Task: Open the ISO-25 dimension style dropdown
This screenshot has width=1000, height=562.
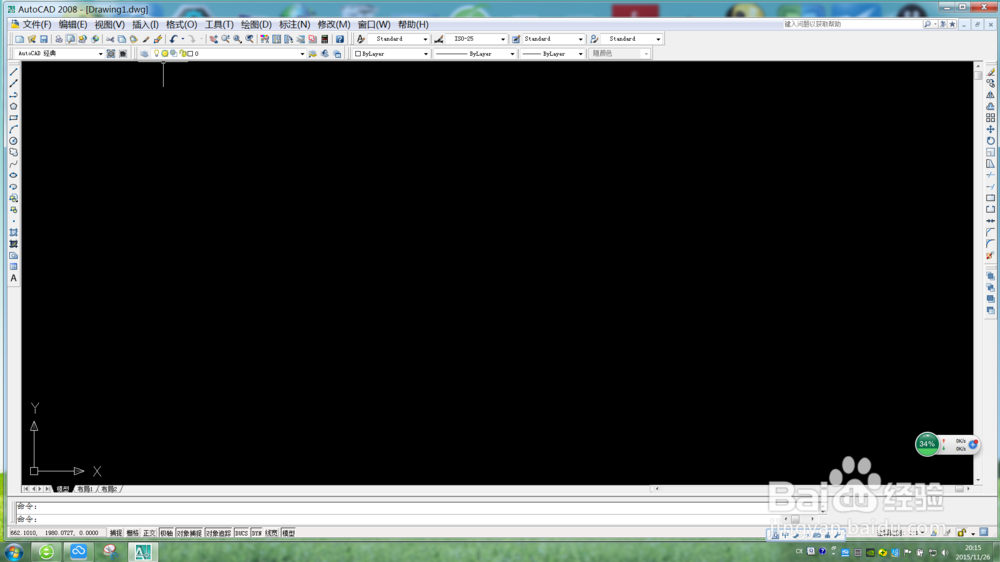Action: [503, 39]
